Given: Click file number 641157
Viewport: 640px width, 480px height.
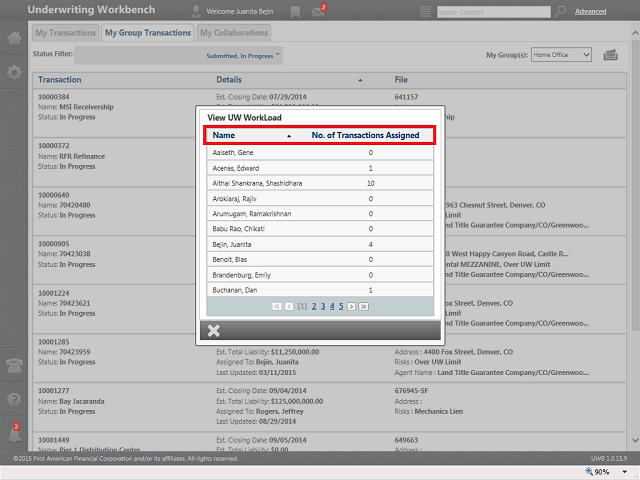Looking at the screenshot, I should click(406, 97).
